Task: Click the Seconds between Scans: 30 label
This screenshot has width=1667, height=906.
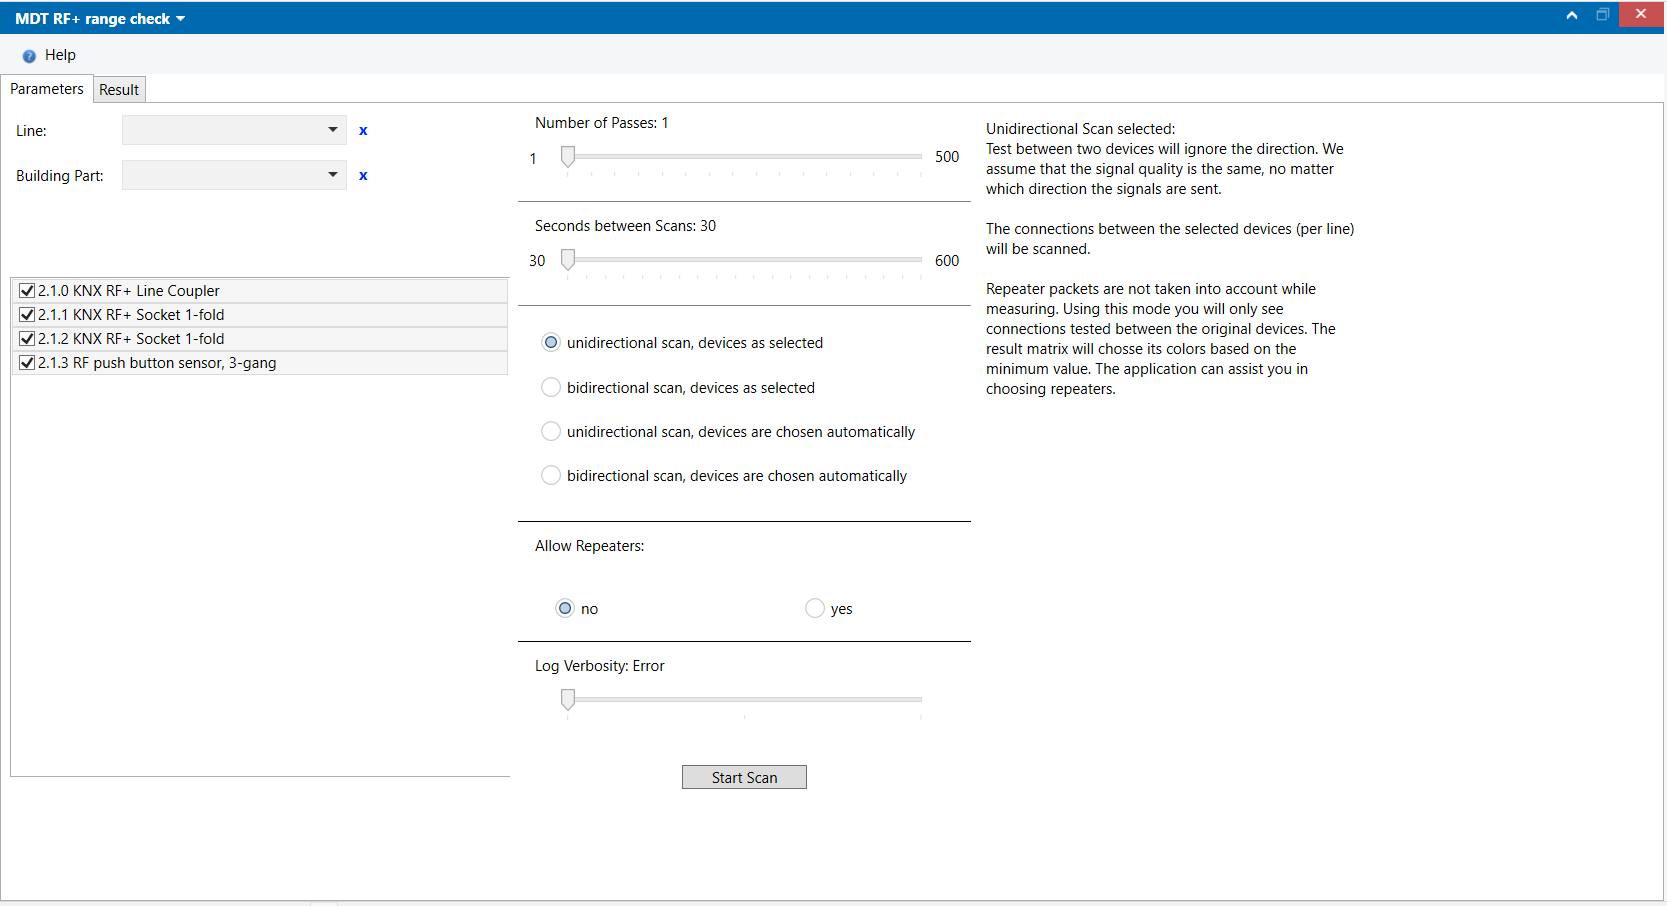Action: (x=626, y=226)
